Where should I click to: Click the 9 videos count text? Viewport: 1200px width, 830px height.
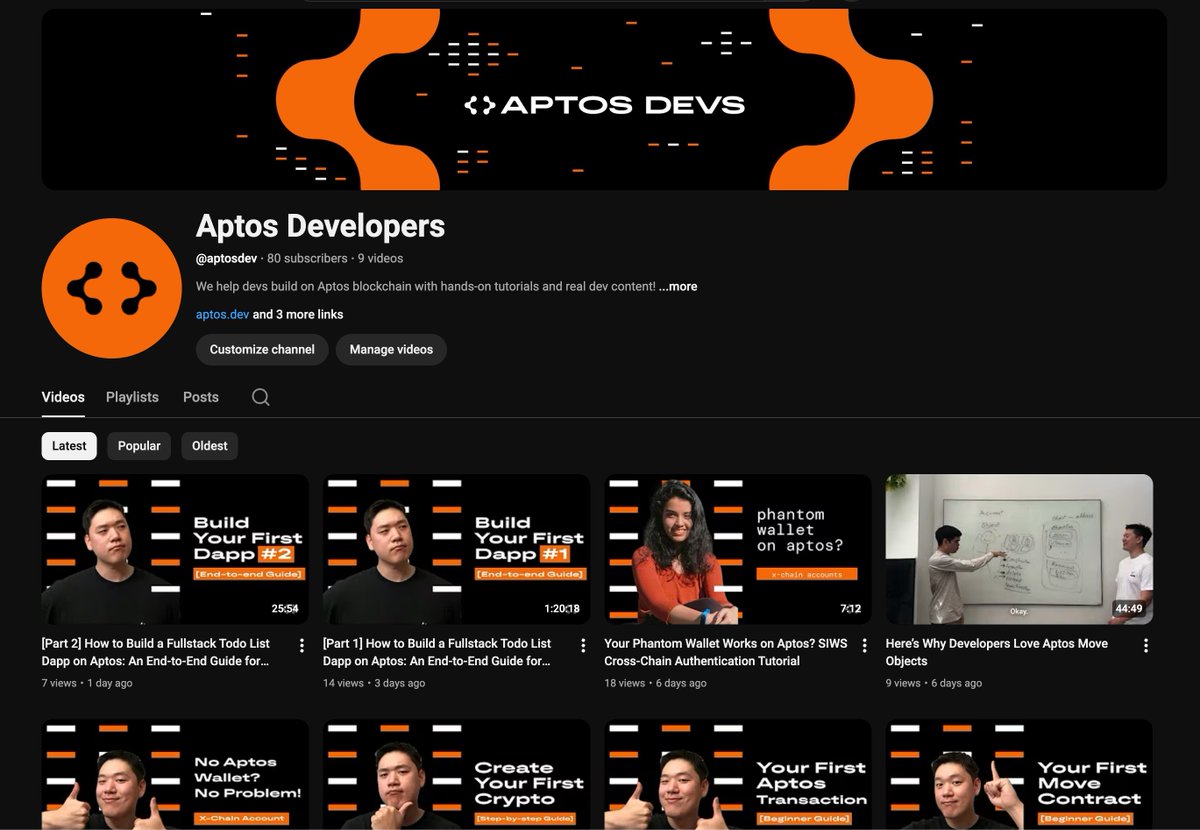coord(380,258)
